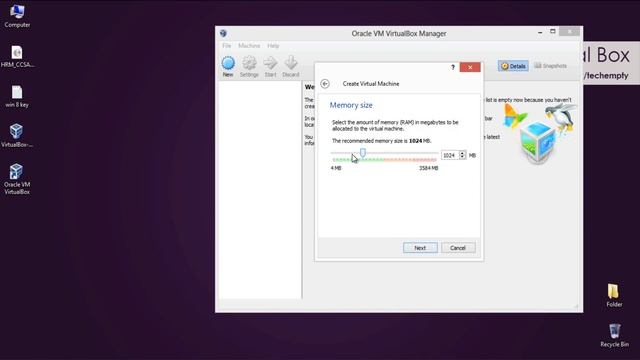
Task: Switch to the Snapshots view button
Action: [551, 66]
